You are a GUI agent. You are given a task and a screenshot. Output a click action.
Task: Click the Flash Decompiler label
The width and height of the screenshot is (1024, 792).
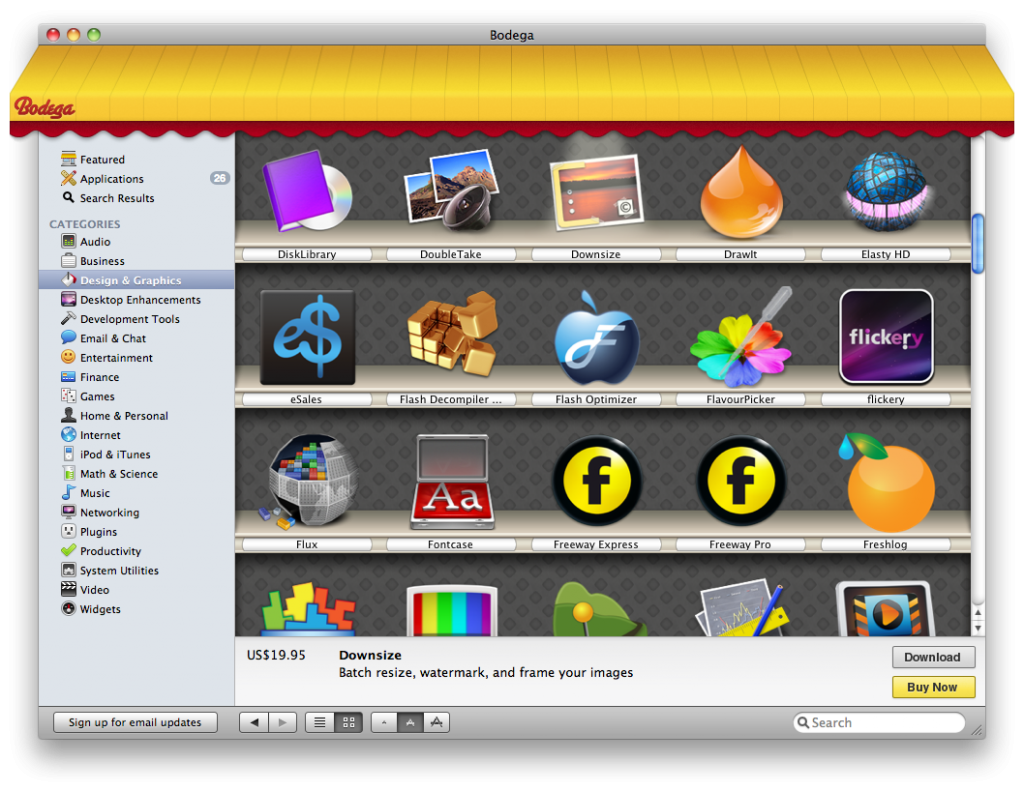451,399
